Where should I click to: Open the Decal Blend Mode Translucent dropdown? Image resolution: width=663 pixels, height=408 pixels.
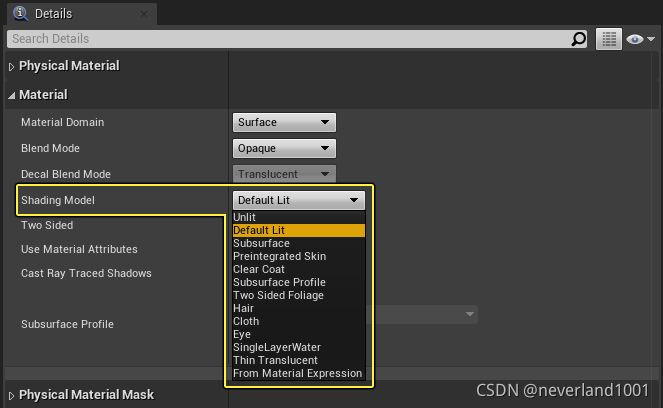click(284, 174)
